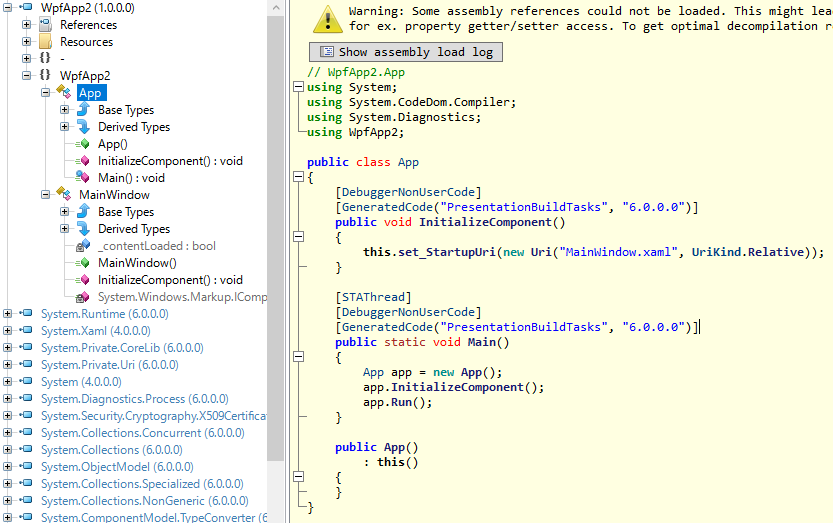Collapse the WpfApp2 namespace node
Viewport: 833px width, 523px height.
point(27,75)
